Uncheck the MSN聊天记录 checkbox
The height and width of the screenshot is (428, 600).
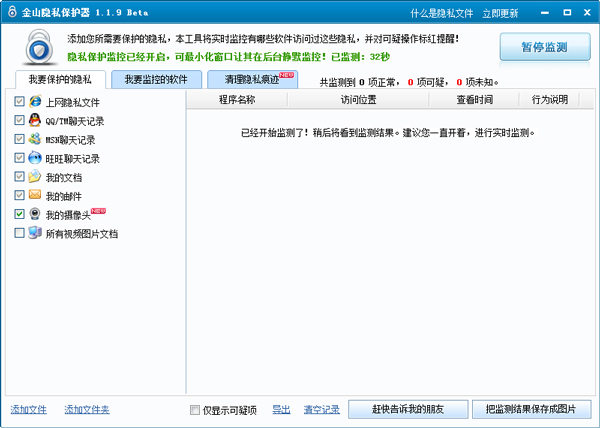[19, 139]
